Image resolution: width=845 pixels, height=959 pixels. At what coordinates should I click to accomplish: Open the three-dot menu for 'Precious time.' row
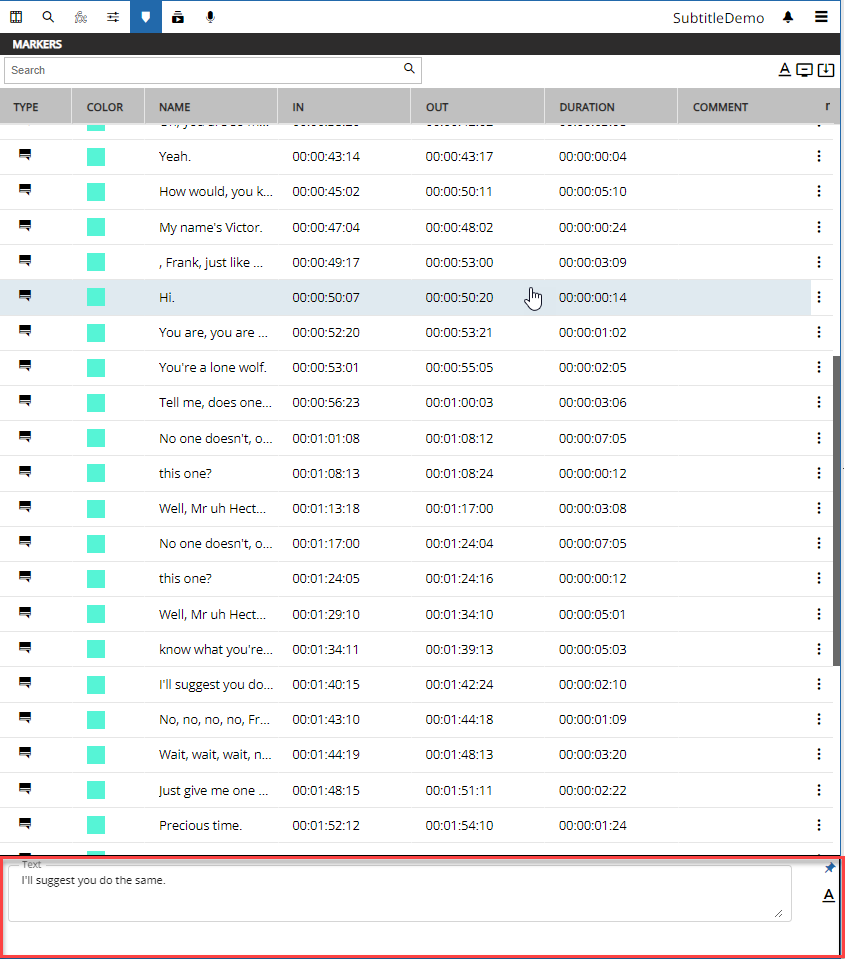tap(819, 825)
